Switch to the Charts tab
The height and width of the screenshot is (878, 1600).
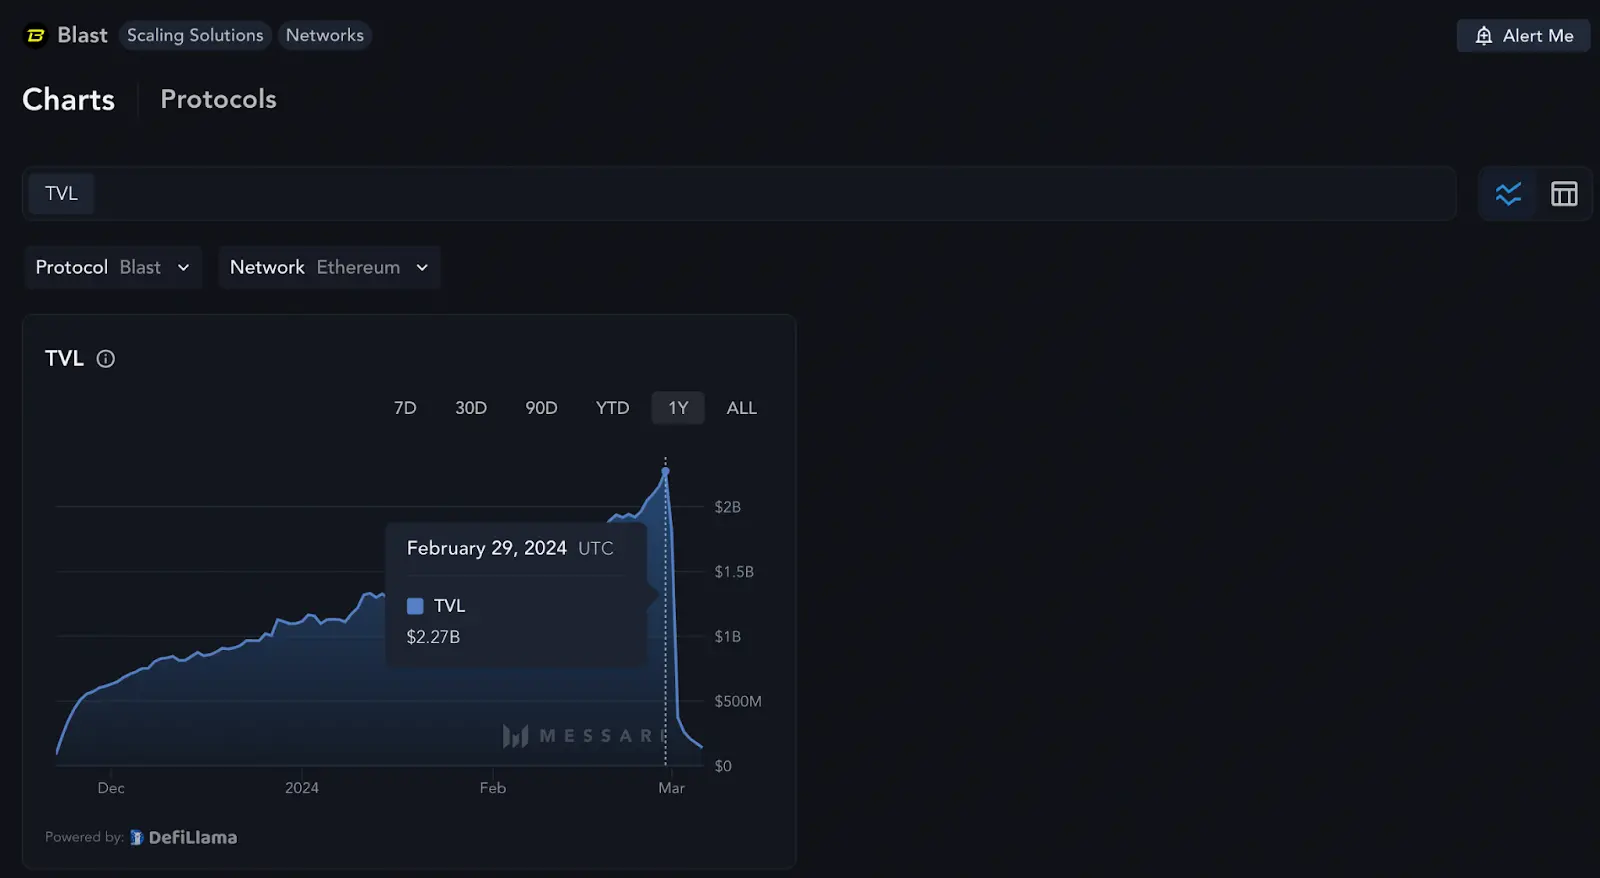(68, 99)
